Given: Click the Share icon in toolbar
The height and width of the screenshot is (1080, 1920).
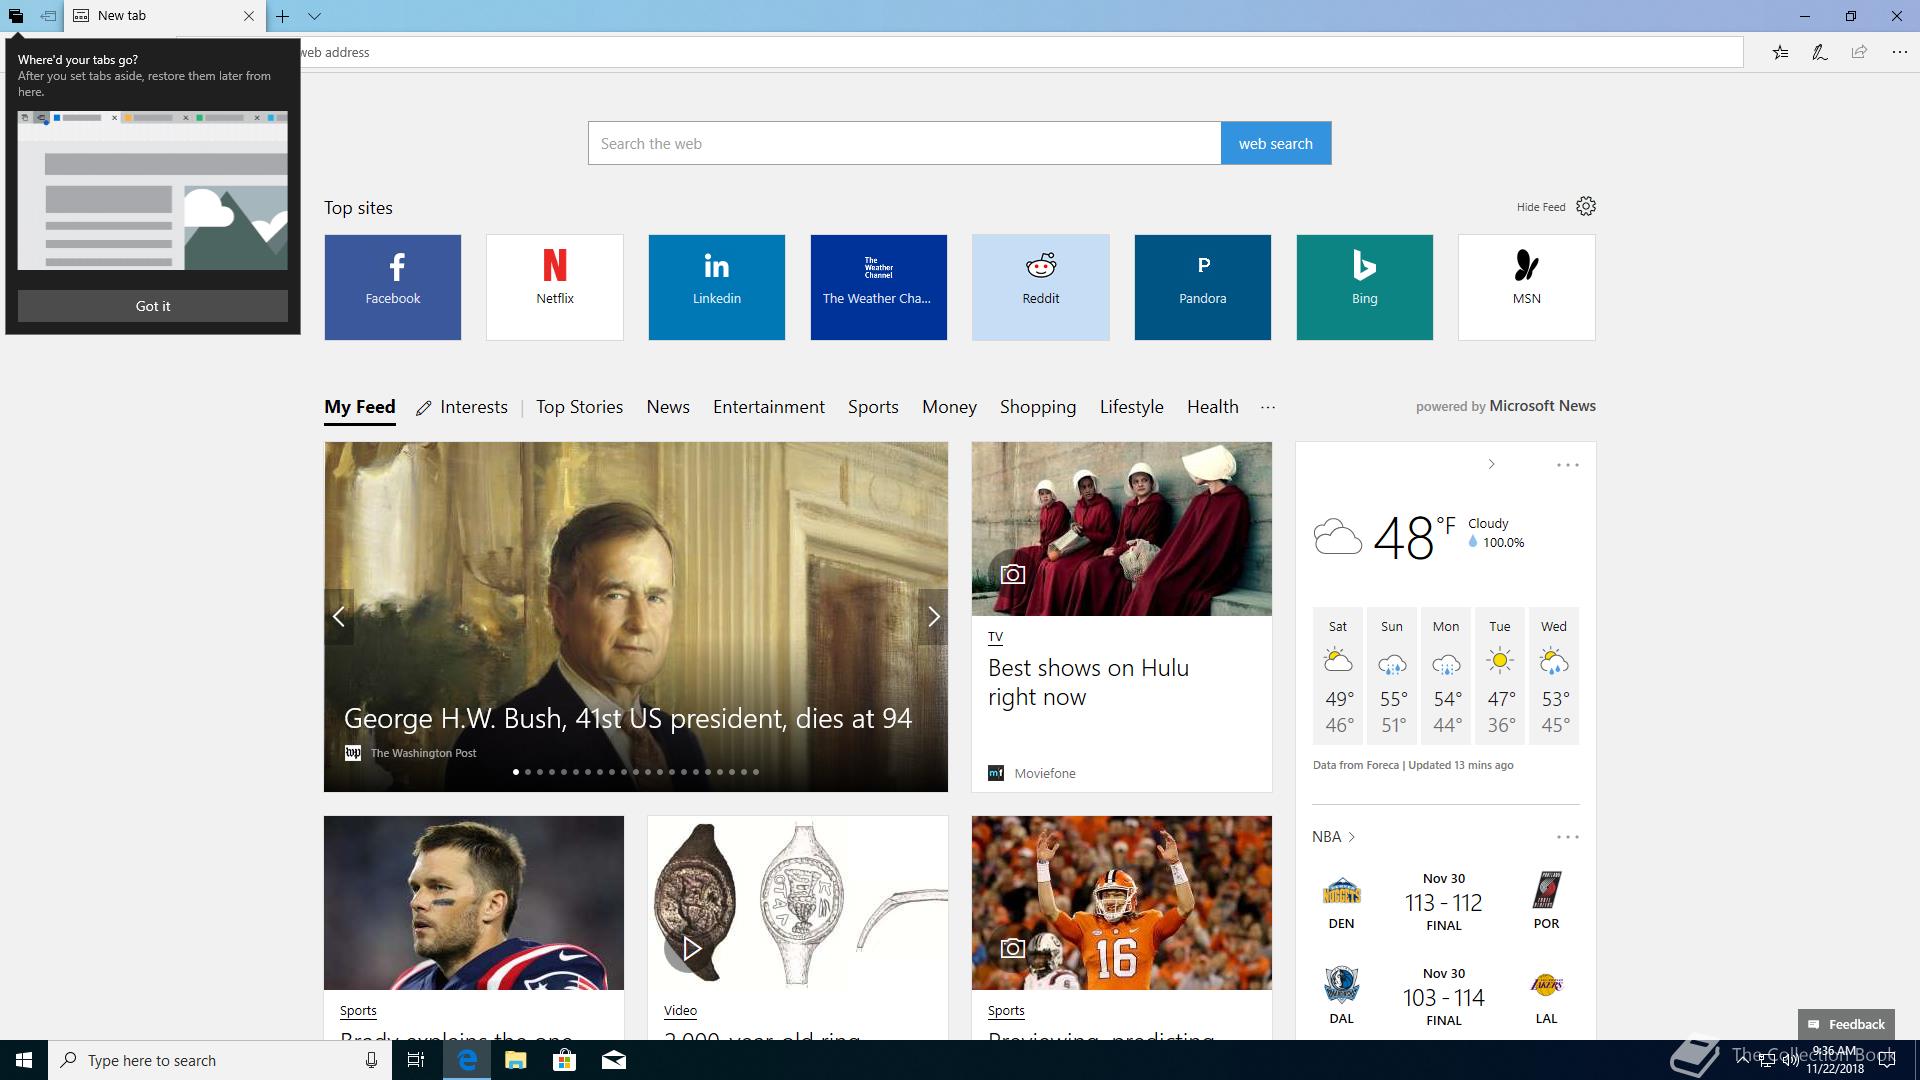Looking at the screenshot, I should tap(1859, 52).
